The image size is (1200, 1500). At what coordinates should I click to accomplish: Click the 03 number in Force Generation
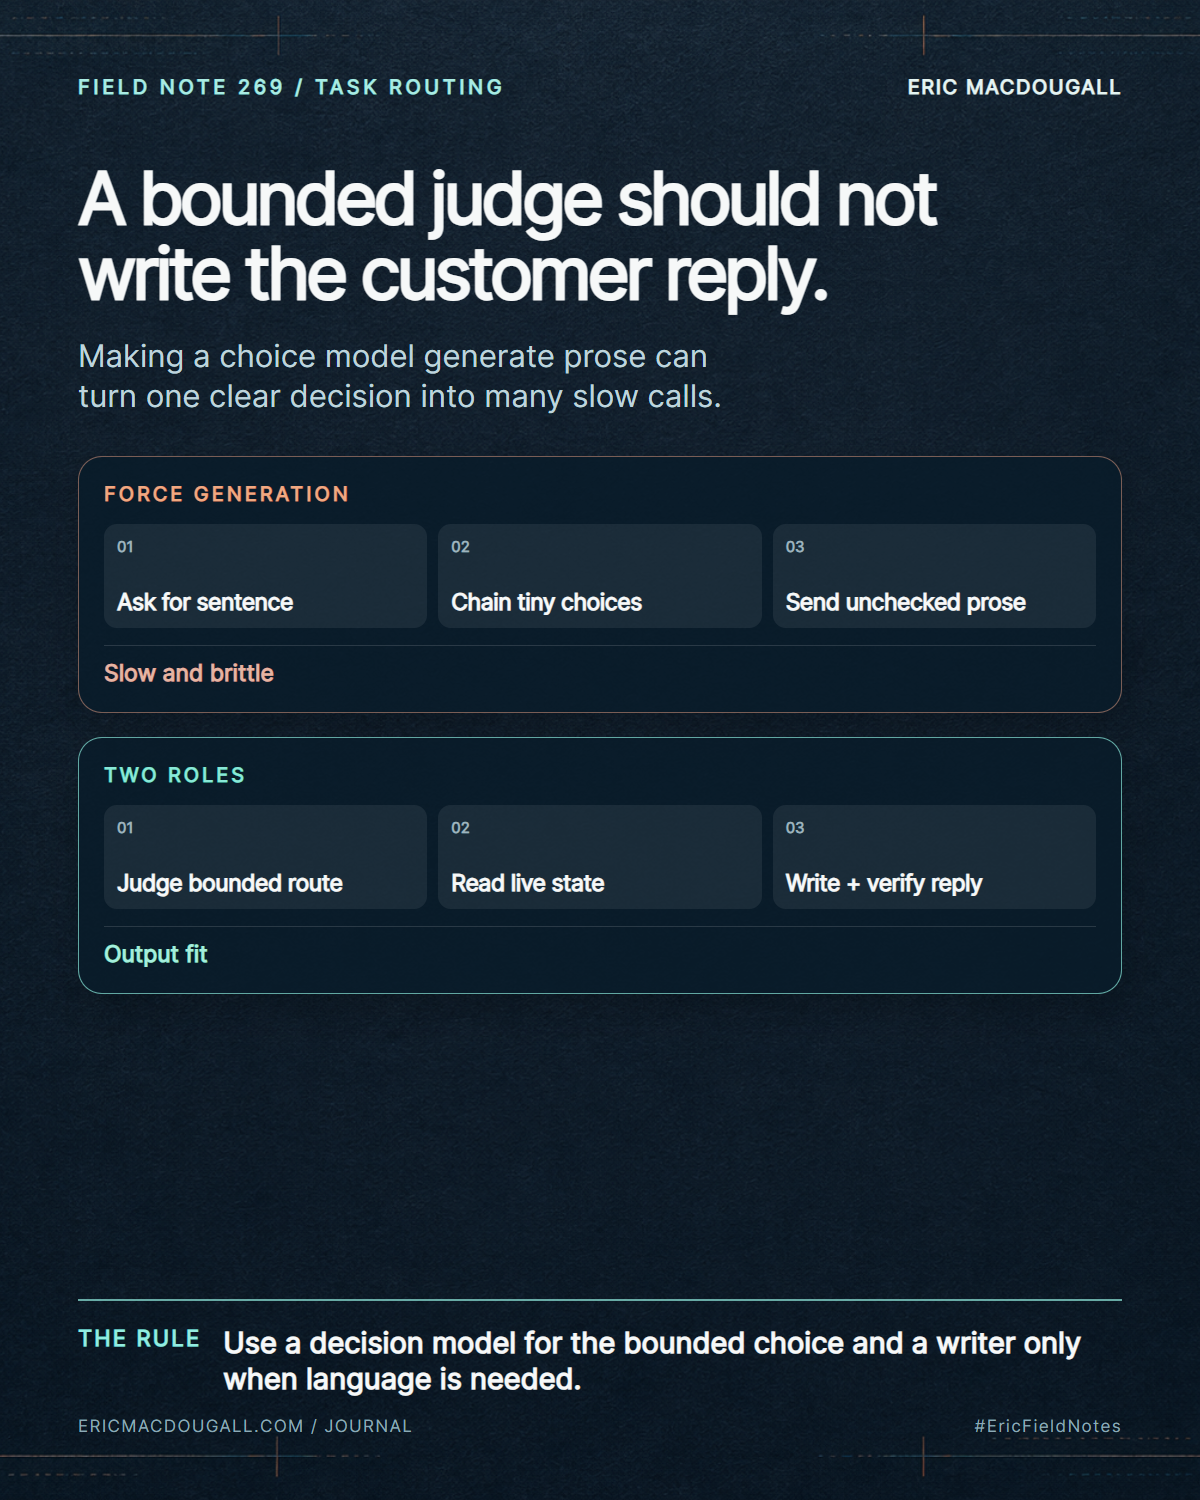tap(795, 547)
